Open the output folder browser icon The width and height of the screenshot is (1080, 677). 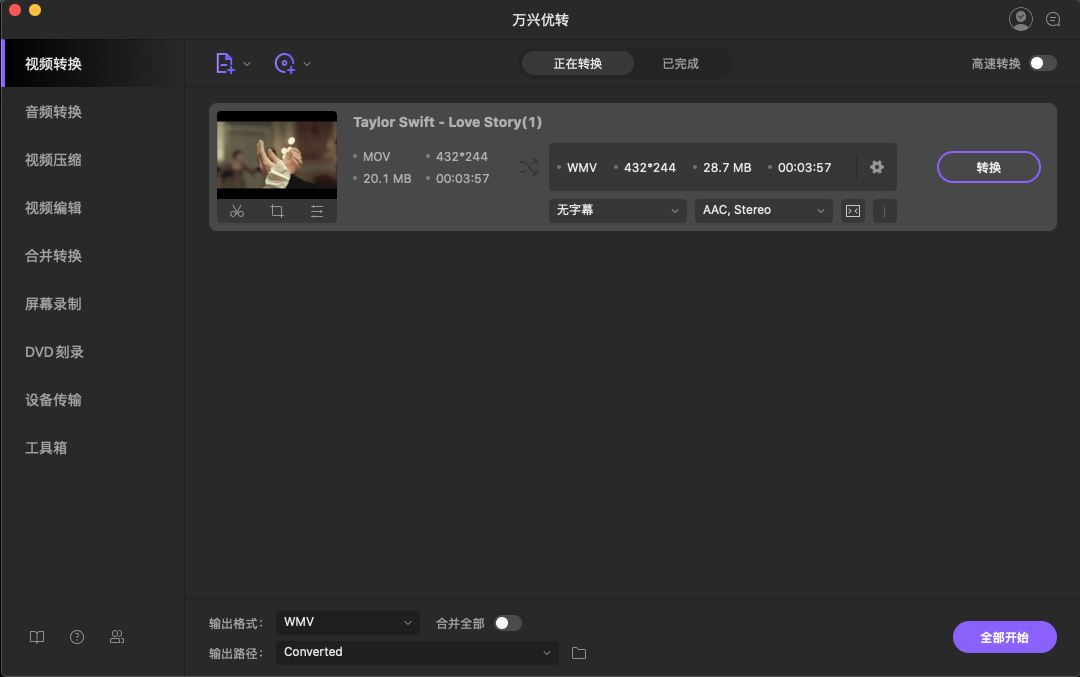click(578, 651)
